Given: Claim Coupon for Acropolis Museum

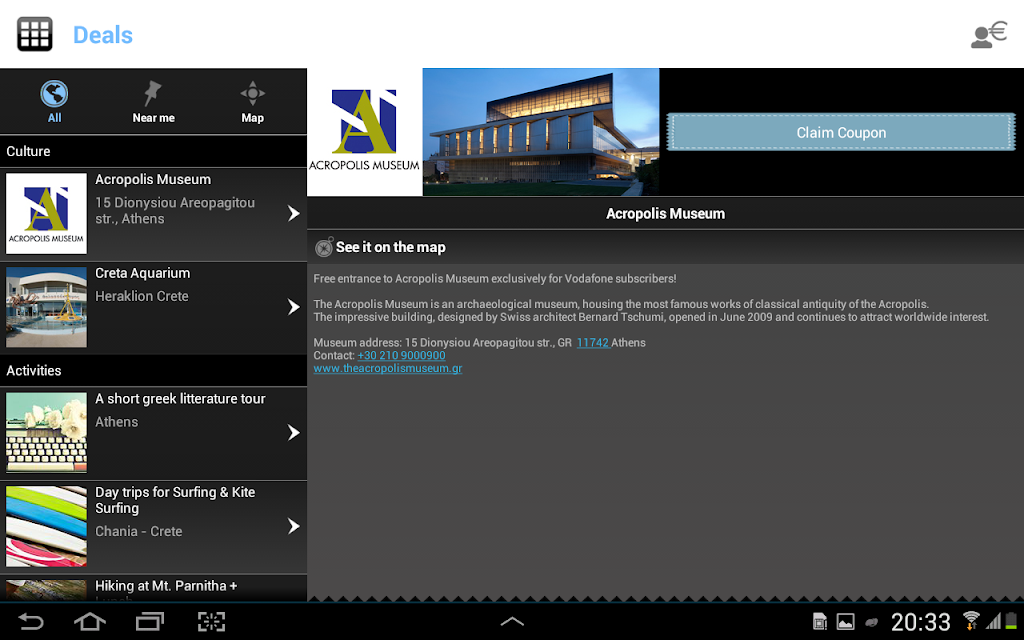Looking at the screenshot, I should [x=841, y=133].
